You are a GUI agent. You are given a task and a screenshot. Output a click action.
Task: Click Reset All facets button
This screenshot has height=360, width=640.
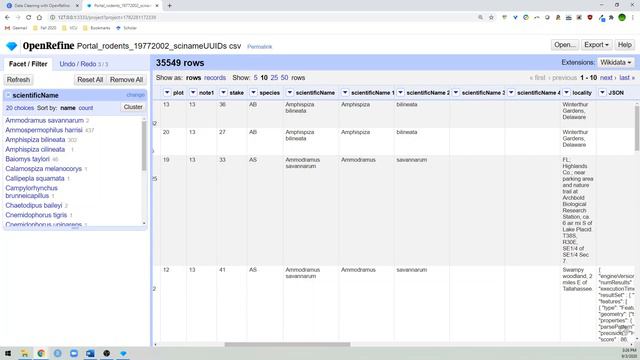[x=90, y=80]
